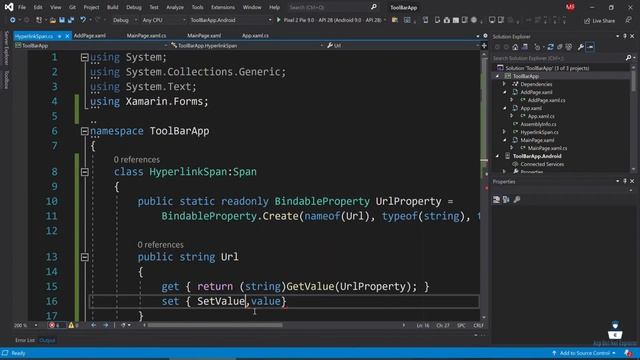The height and width of the screenshot is (360, 640).
Task: Collapse the ToolBarApp project node
Action: pos(497,76)
